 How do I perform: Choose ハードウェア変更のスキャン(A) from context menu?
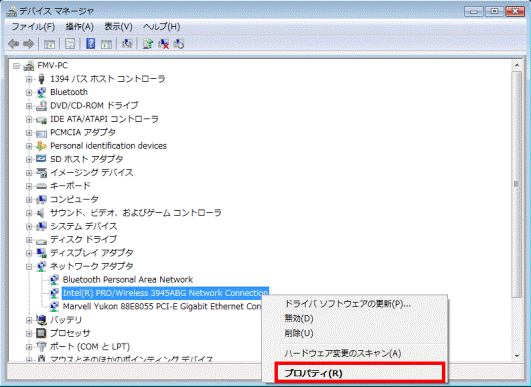point(343,353)
